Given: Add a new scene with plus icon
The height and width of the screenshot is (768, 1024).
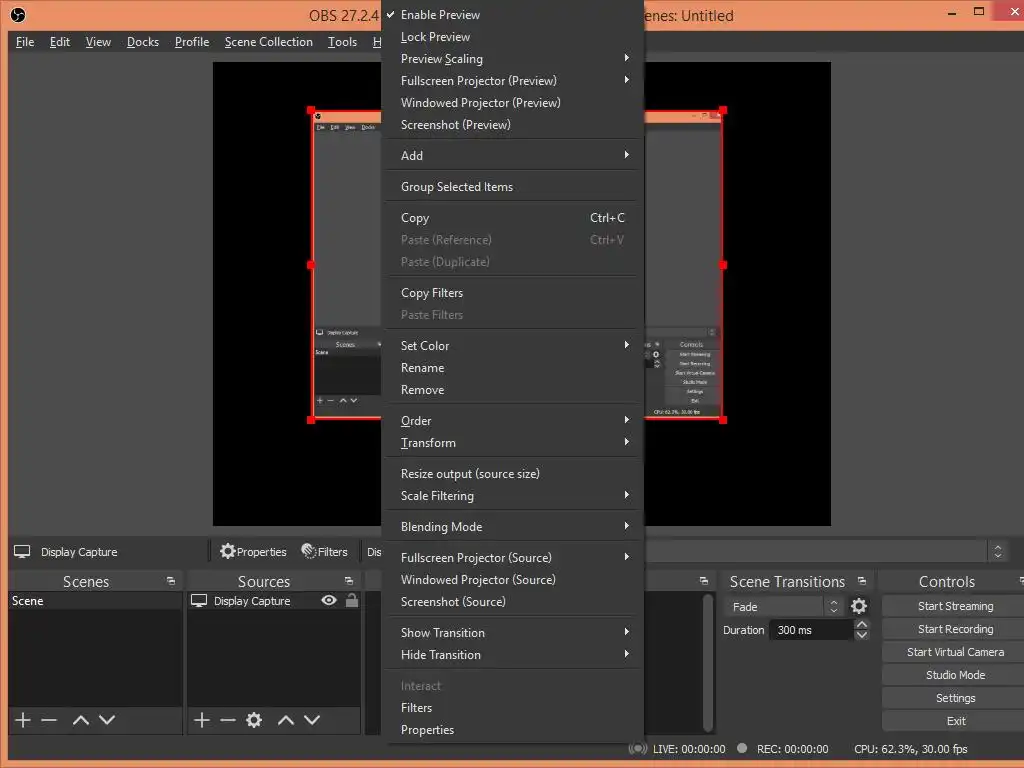Looking at the screenshot, I should pyautogui.click(x=23, y=720).
